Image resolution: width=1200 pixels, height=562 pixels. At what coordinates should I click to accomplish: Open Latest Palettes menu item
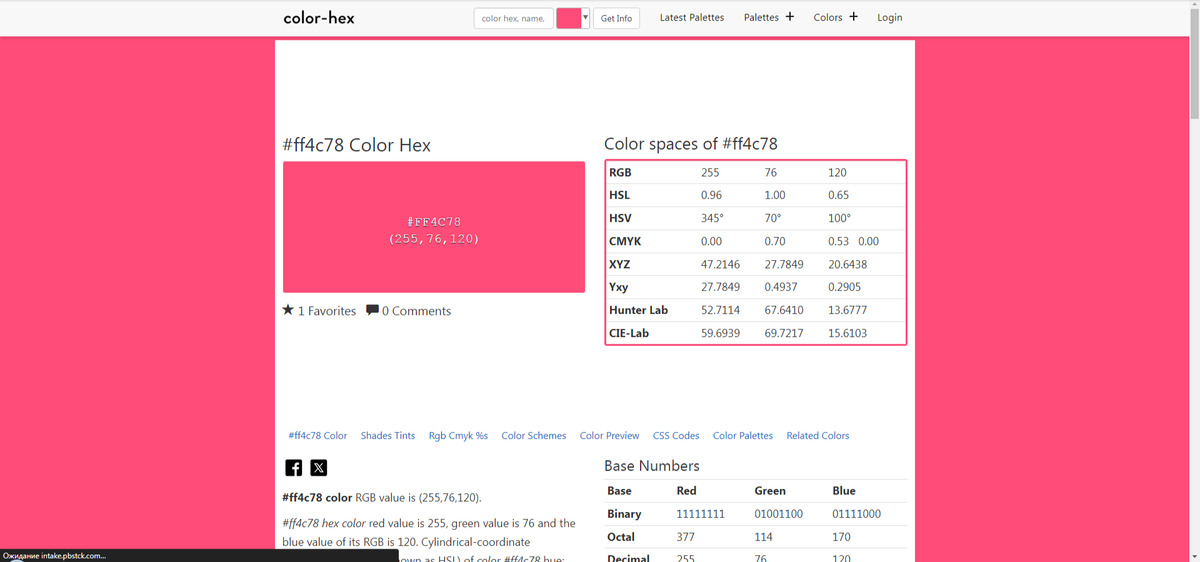691,18
